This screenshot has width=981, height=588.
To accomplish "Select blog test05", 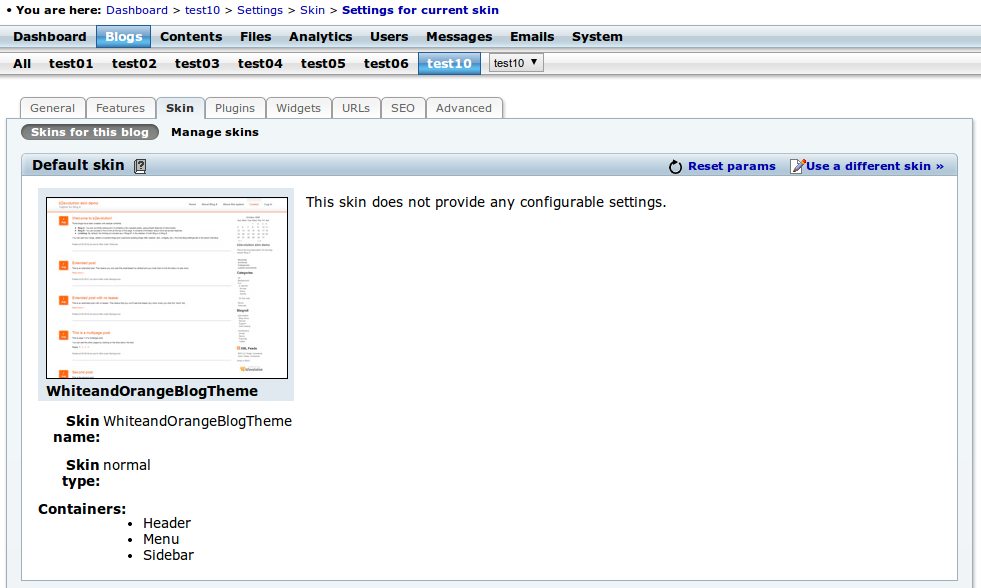I will point(323,64).
